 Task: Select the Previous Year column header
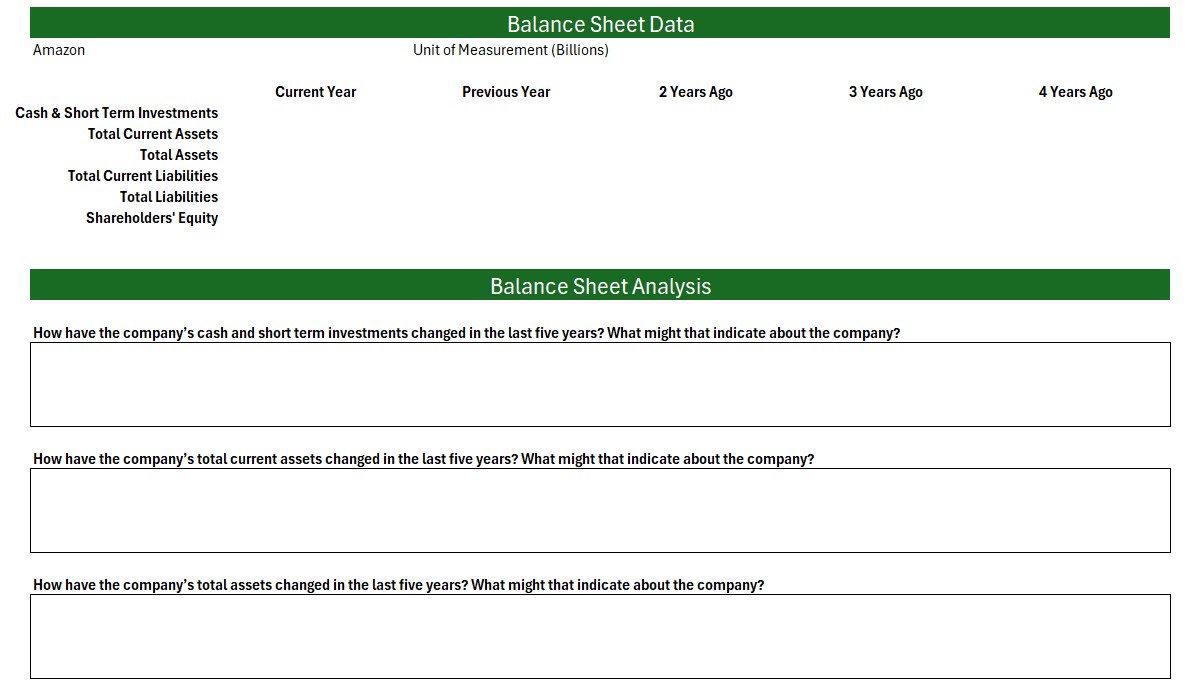click(505, 91)
